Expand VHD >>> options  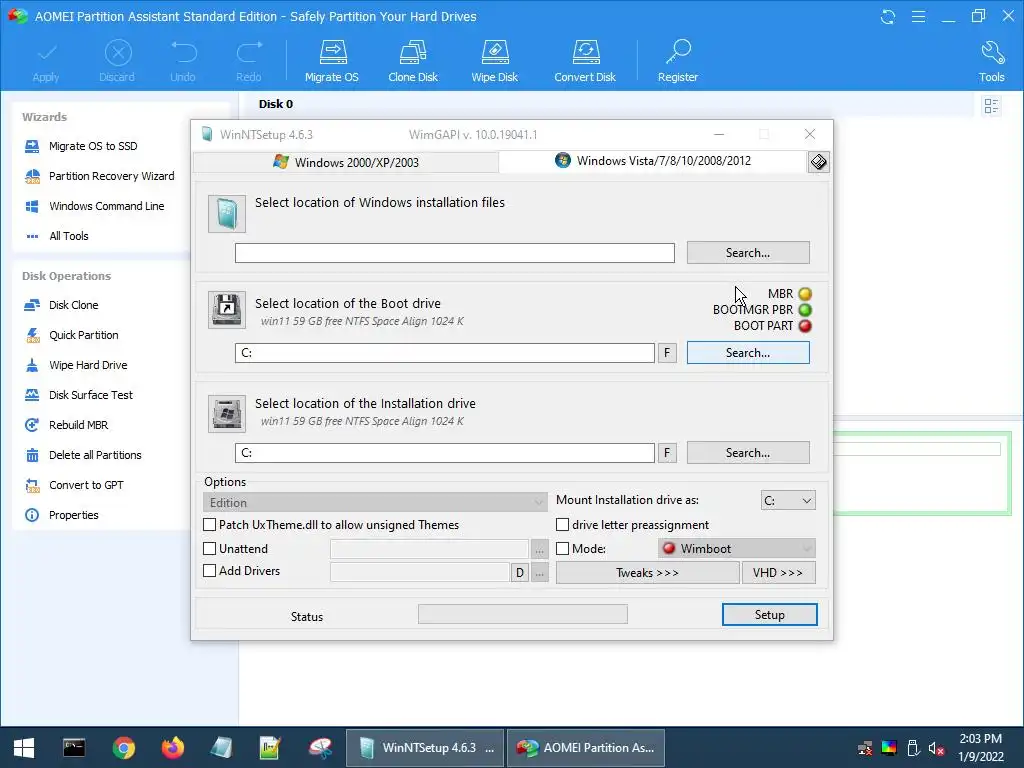778,573
